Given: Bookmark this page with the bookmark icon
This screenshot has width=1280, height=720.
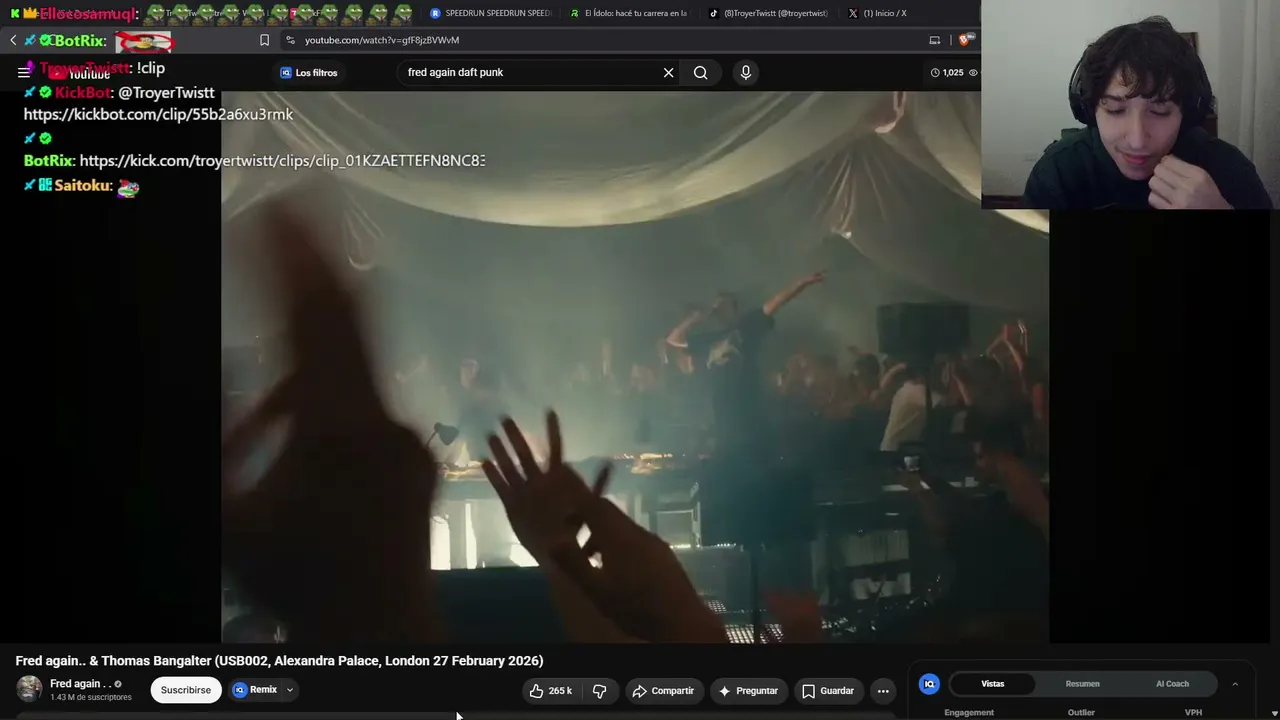Looking at the screenshot, I should pos(264,40).
